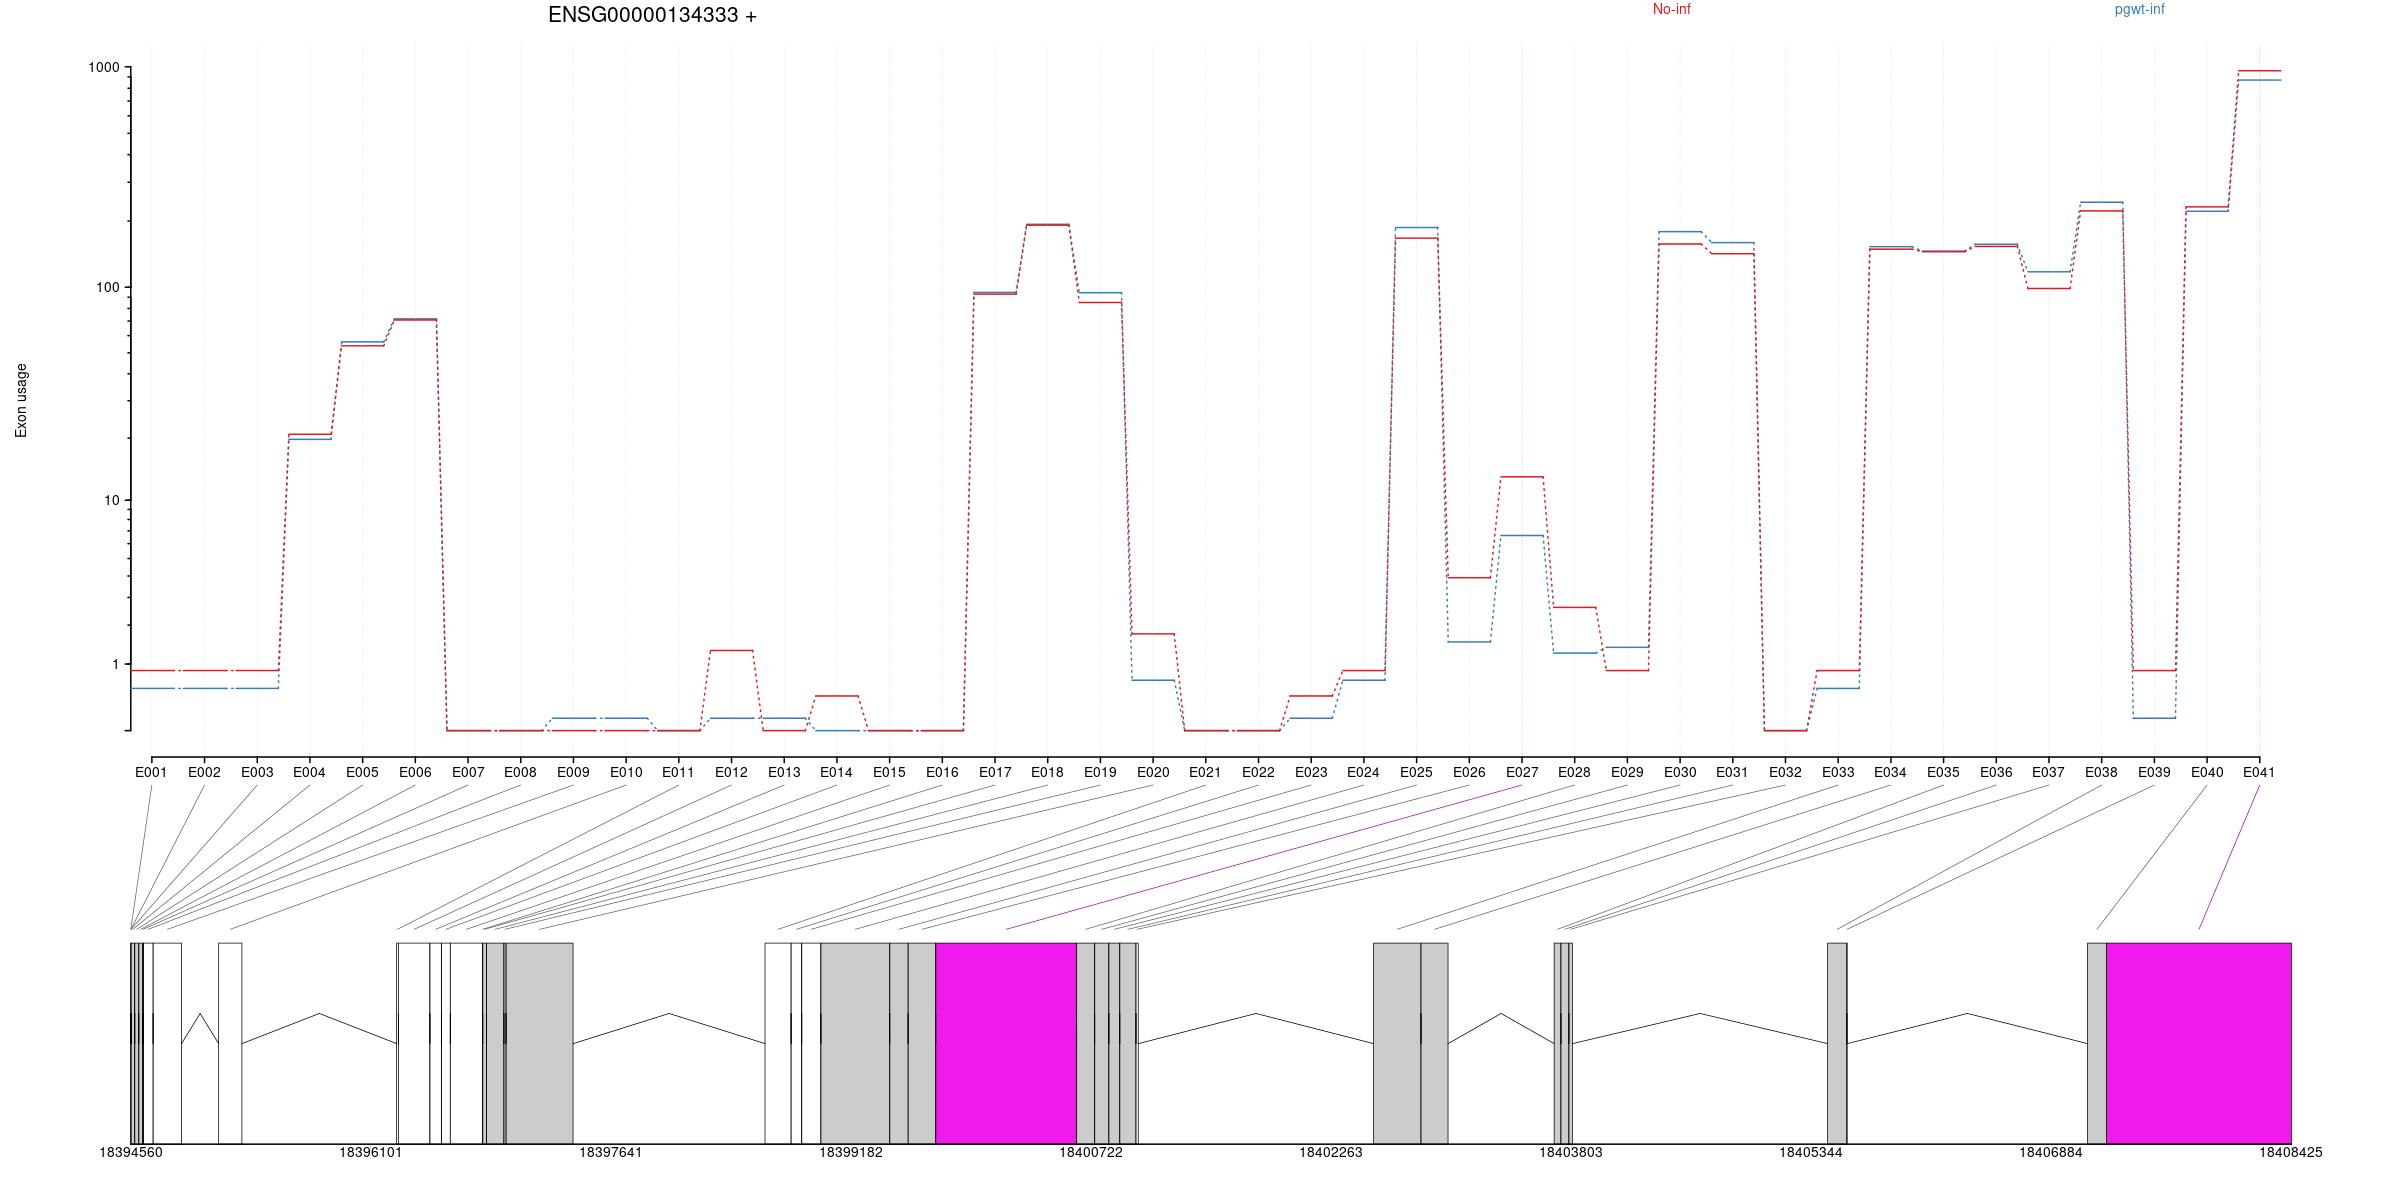Click genomic coordinate 18399182
Image resolution: width=2400 pixels, height=1200 pixels.
tap(851, 1153)
